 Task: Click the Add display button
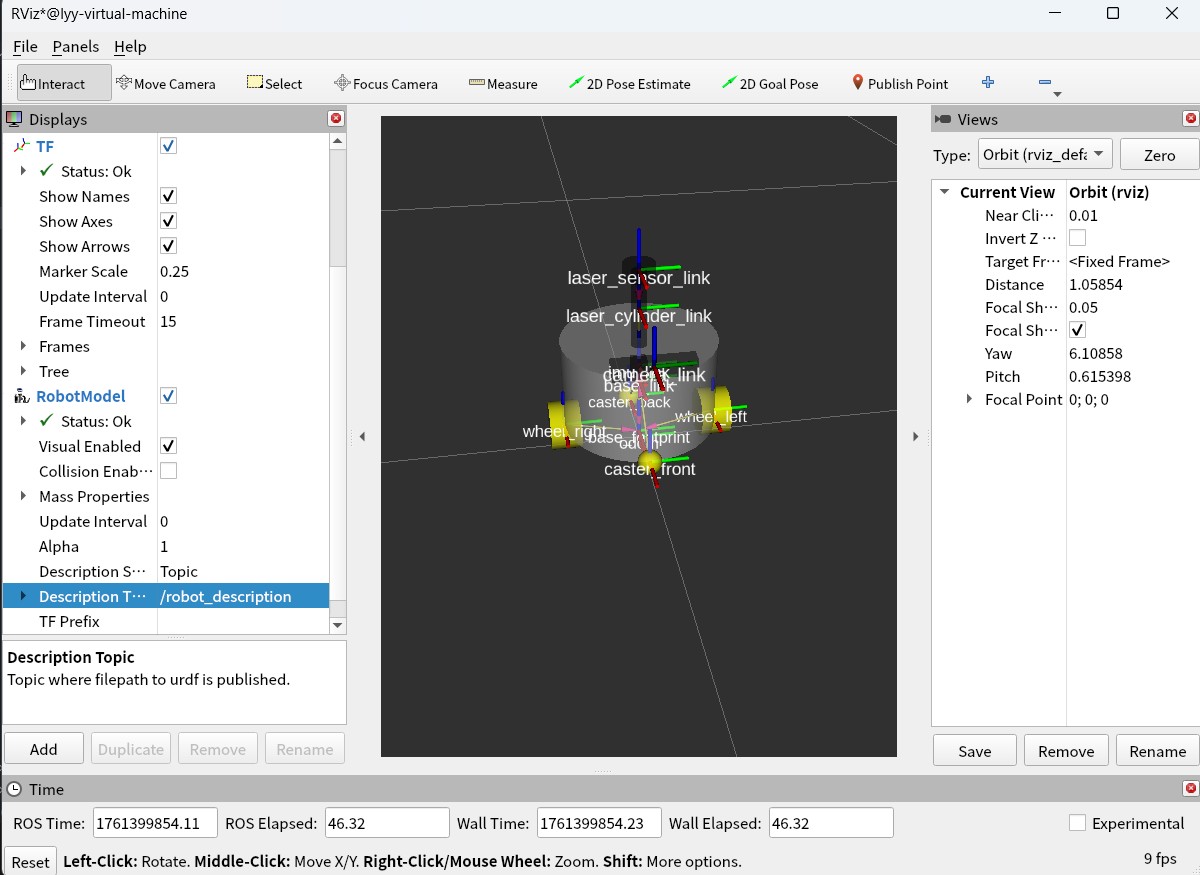(44, 749)
